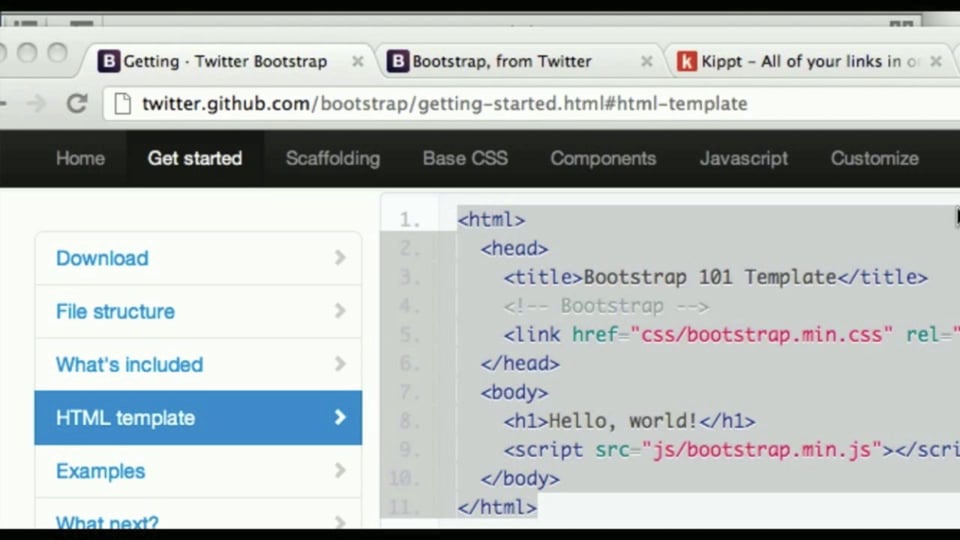Click Bootstrap favicon on 'Bootstrap, from Twitter' tab
960x540 pixels.
(397, 61)
